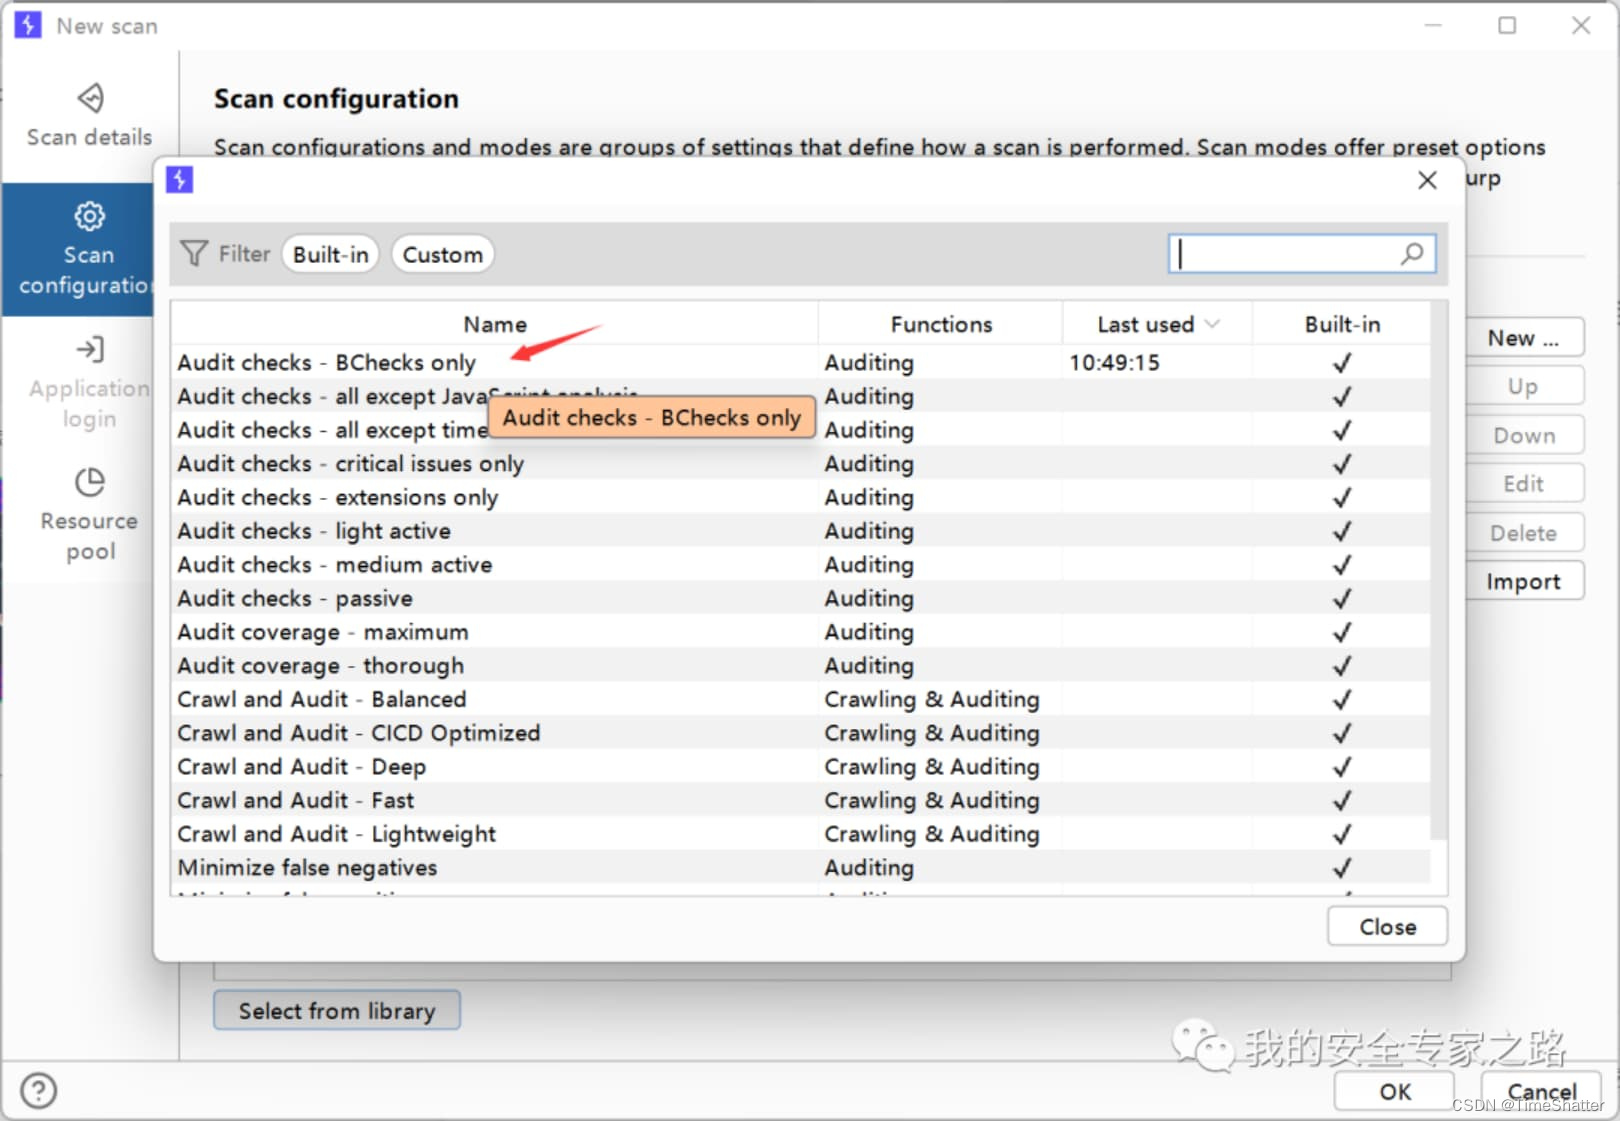The width and height of the screenshot is (1620, 1121).
Task: Click Built-in checkmark for Minimize false negatives
Action: [1342, 868]
